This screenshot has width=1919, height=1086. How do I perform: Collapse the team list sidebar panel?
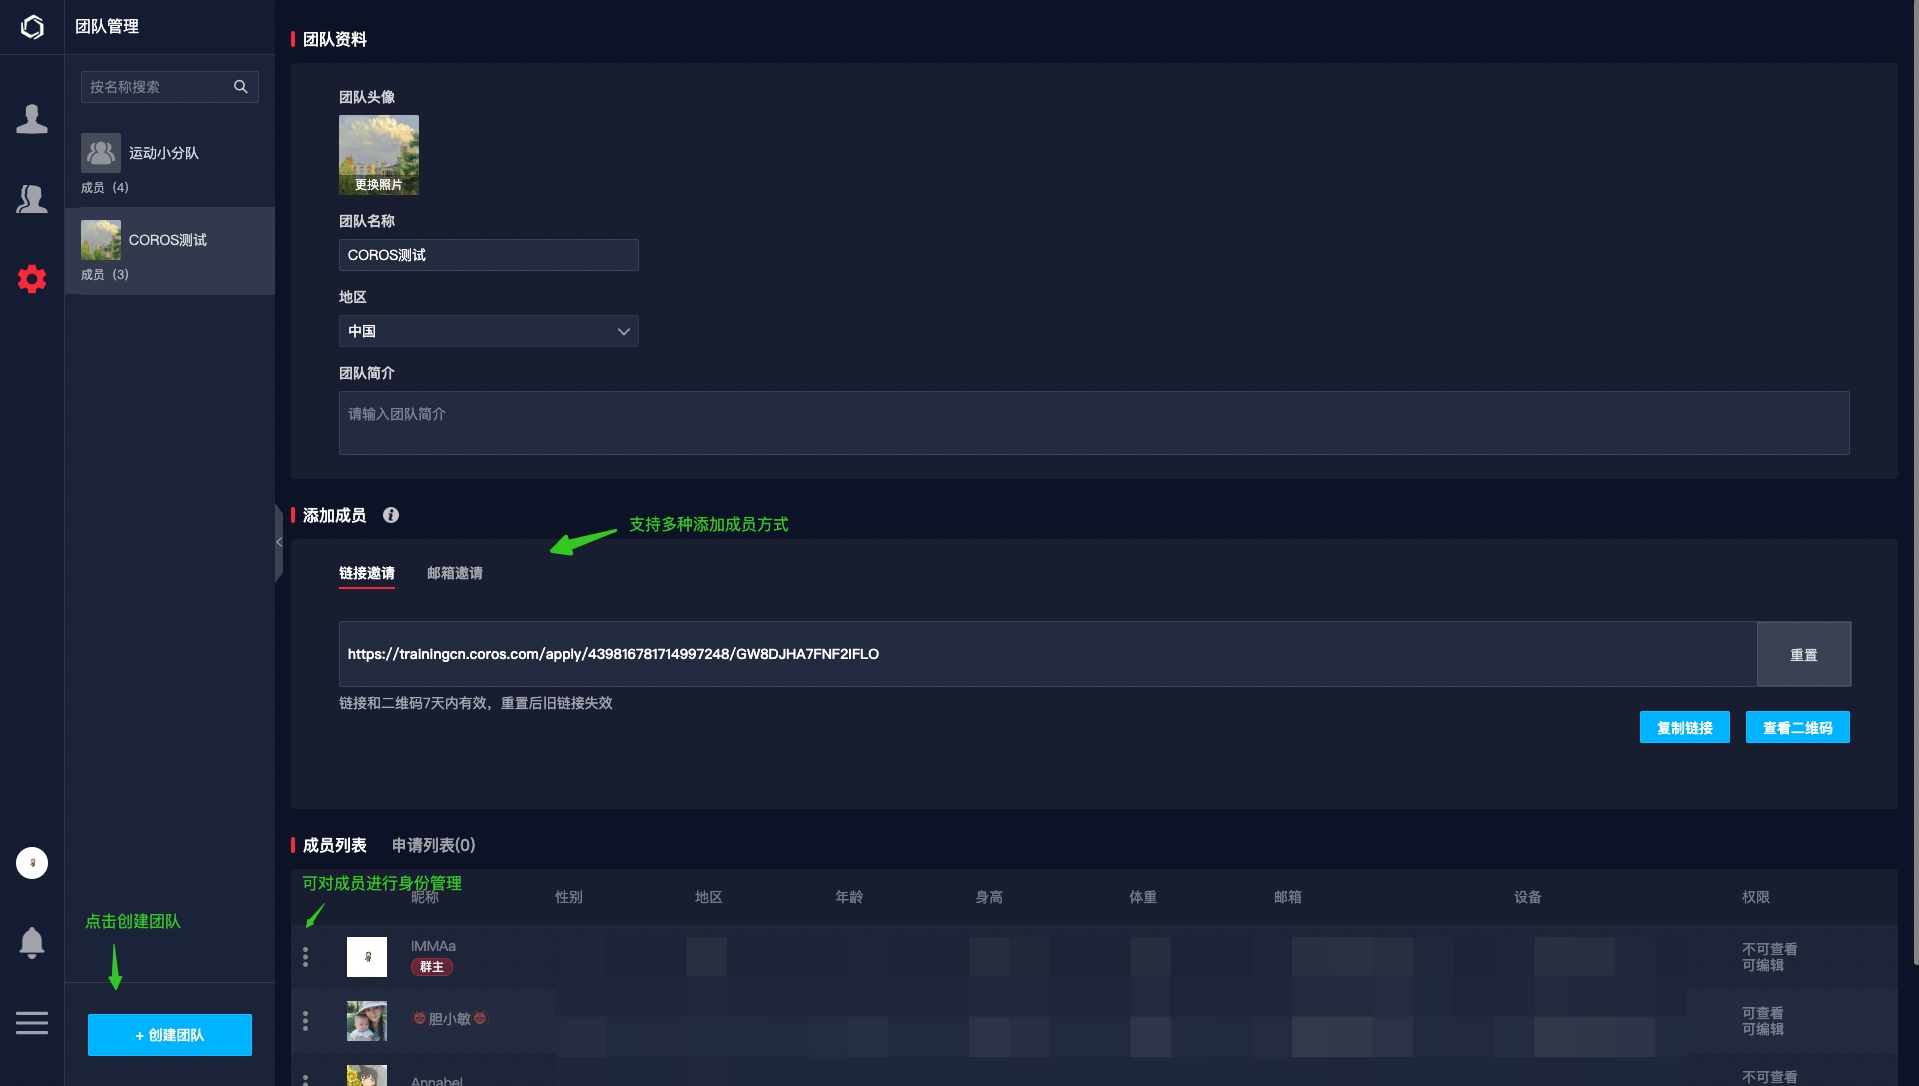(279, 542)
